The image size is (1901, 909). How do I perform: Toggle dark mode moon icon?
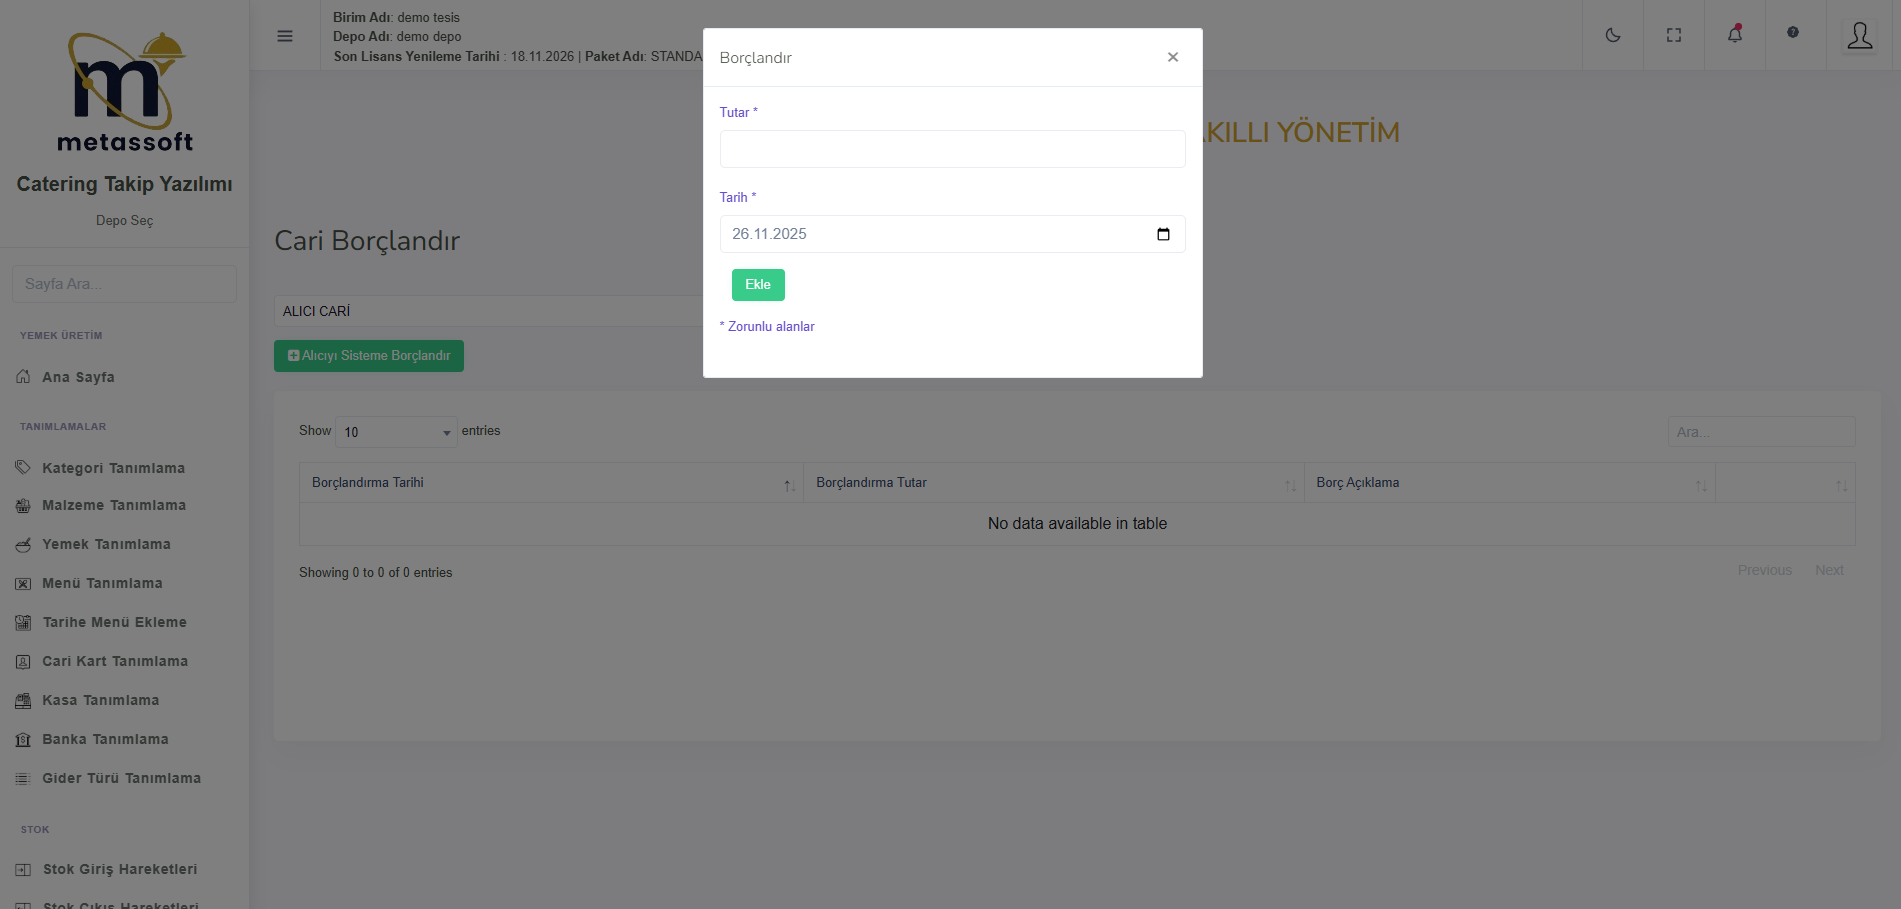pos(1613,35)
